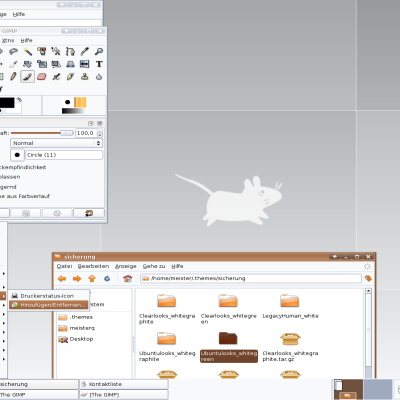Click the file view vertical scrollbar

(368, 333)
